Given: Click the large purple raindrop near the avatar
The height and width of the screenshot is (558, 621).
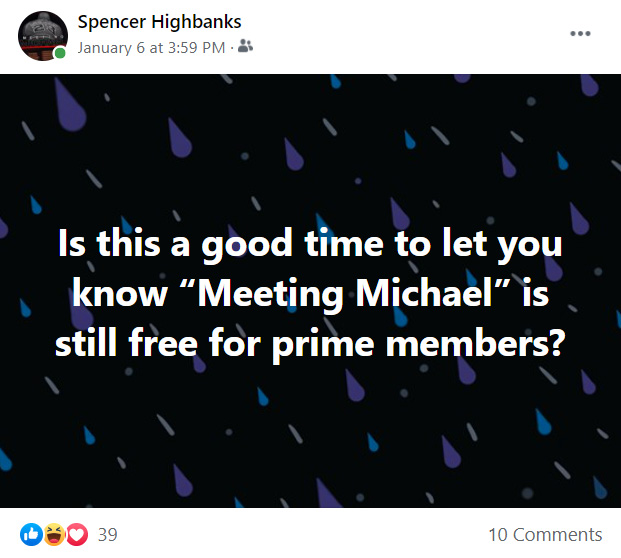Looking at the screenshot, I should point(70,105).
